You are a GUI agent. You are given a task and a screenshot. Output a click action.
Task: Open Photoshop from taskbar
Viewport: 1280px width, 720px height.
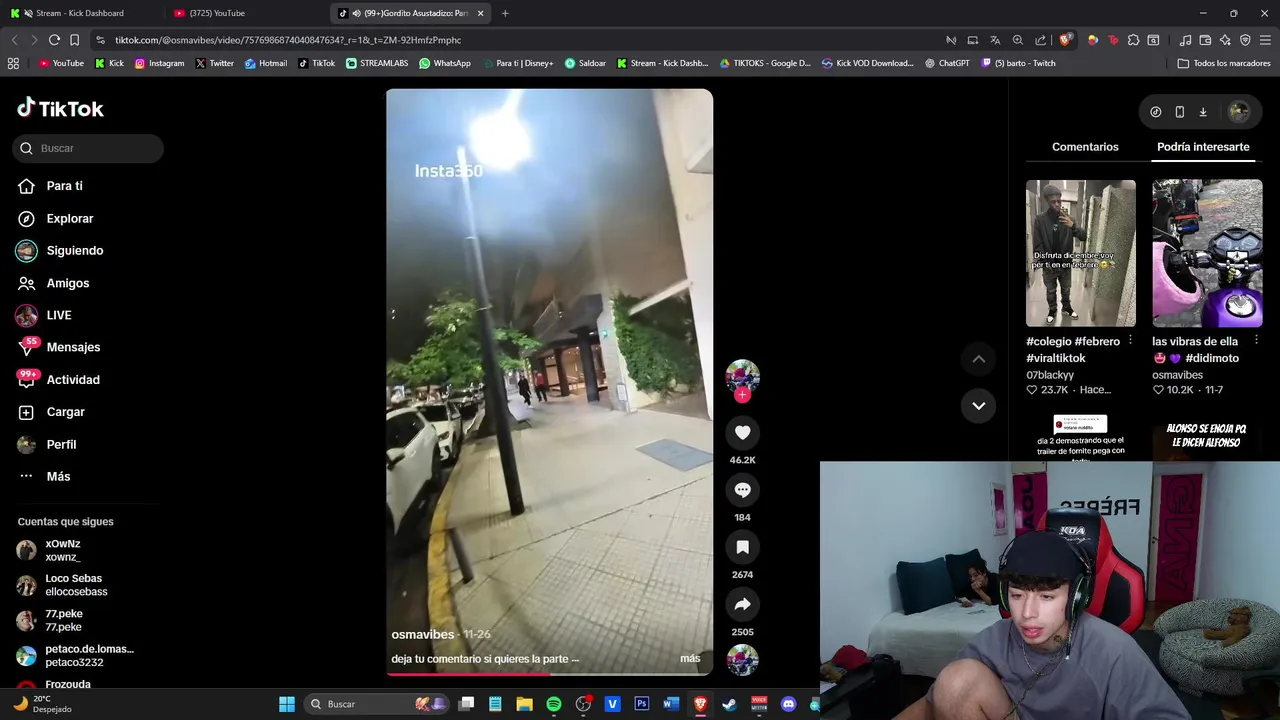pyautogui.click(x=642, y=704)
